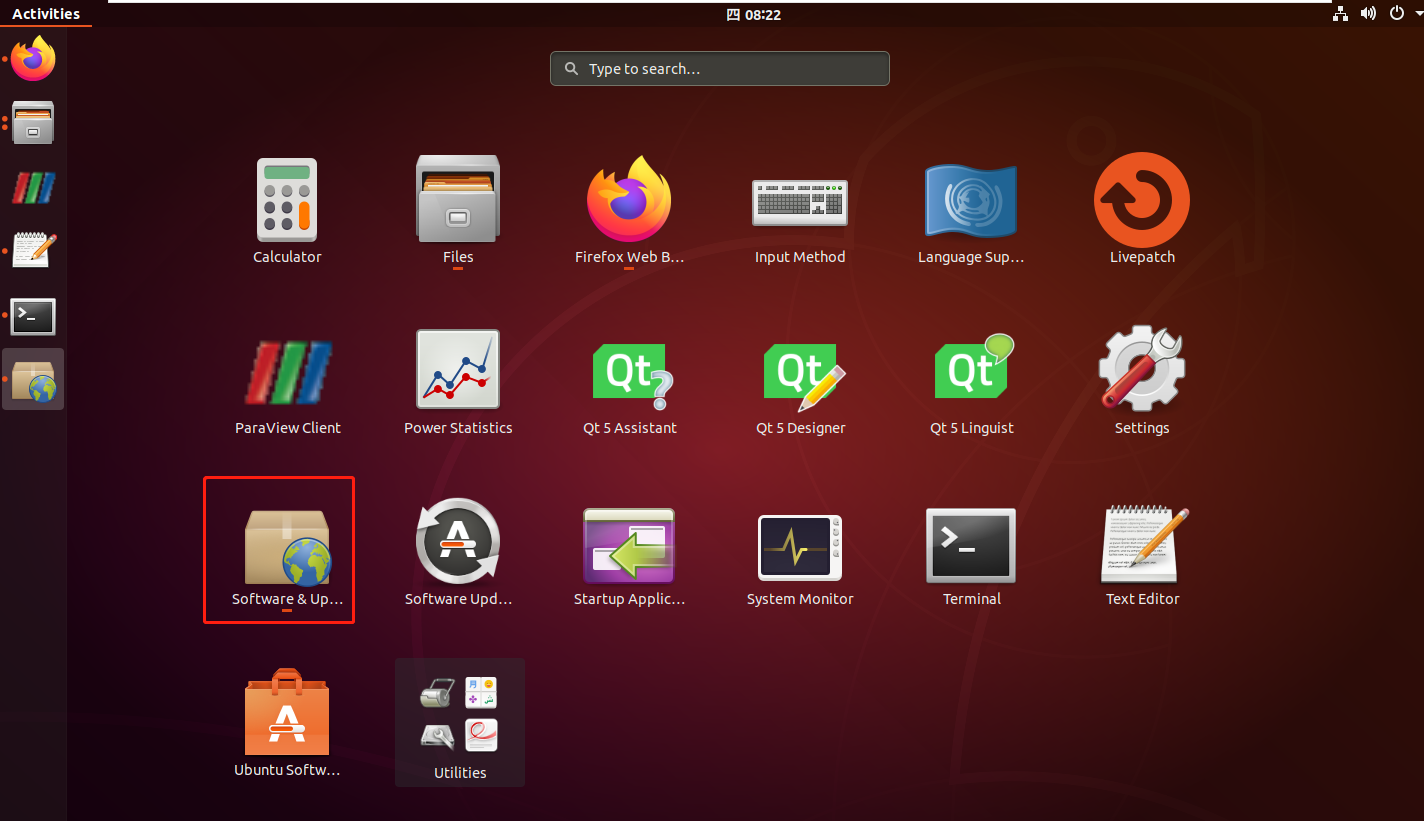Open the Ubuntu Software store
Viewport: 1424px width, 821px height.
[x=287, y=724]
